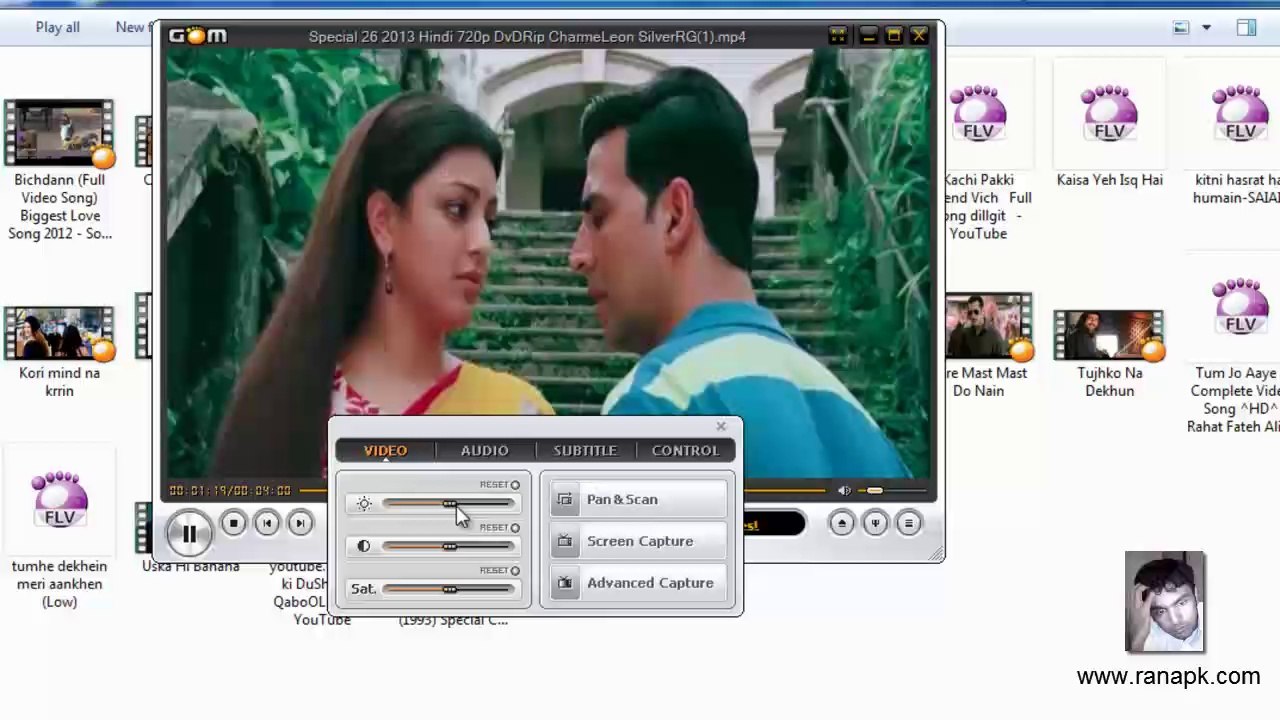Adjust the GOM volume slider

893,490
